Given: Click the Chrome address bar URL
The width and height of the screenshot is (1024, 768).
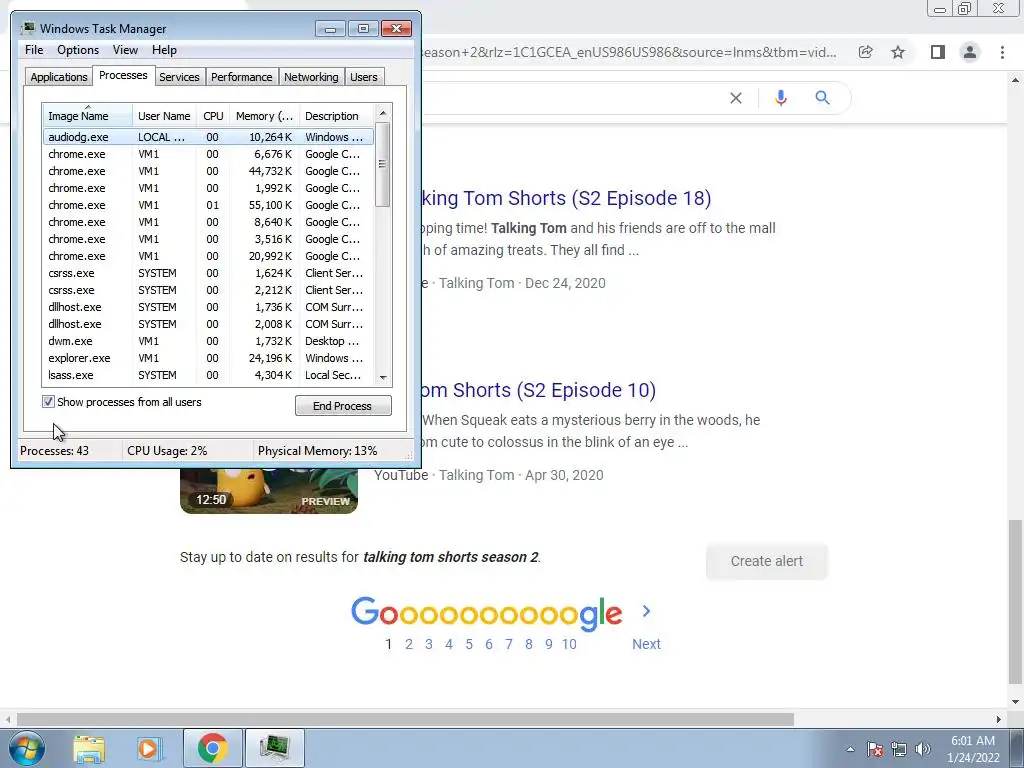Looking at the screenshot, I should (x=629, y=52).
